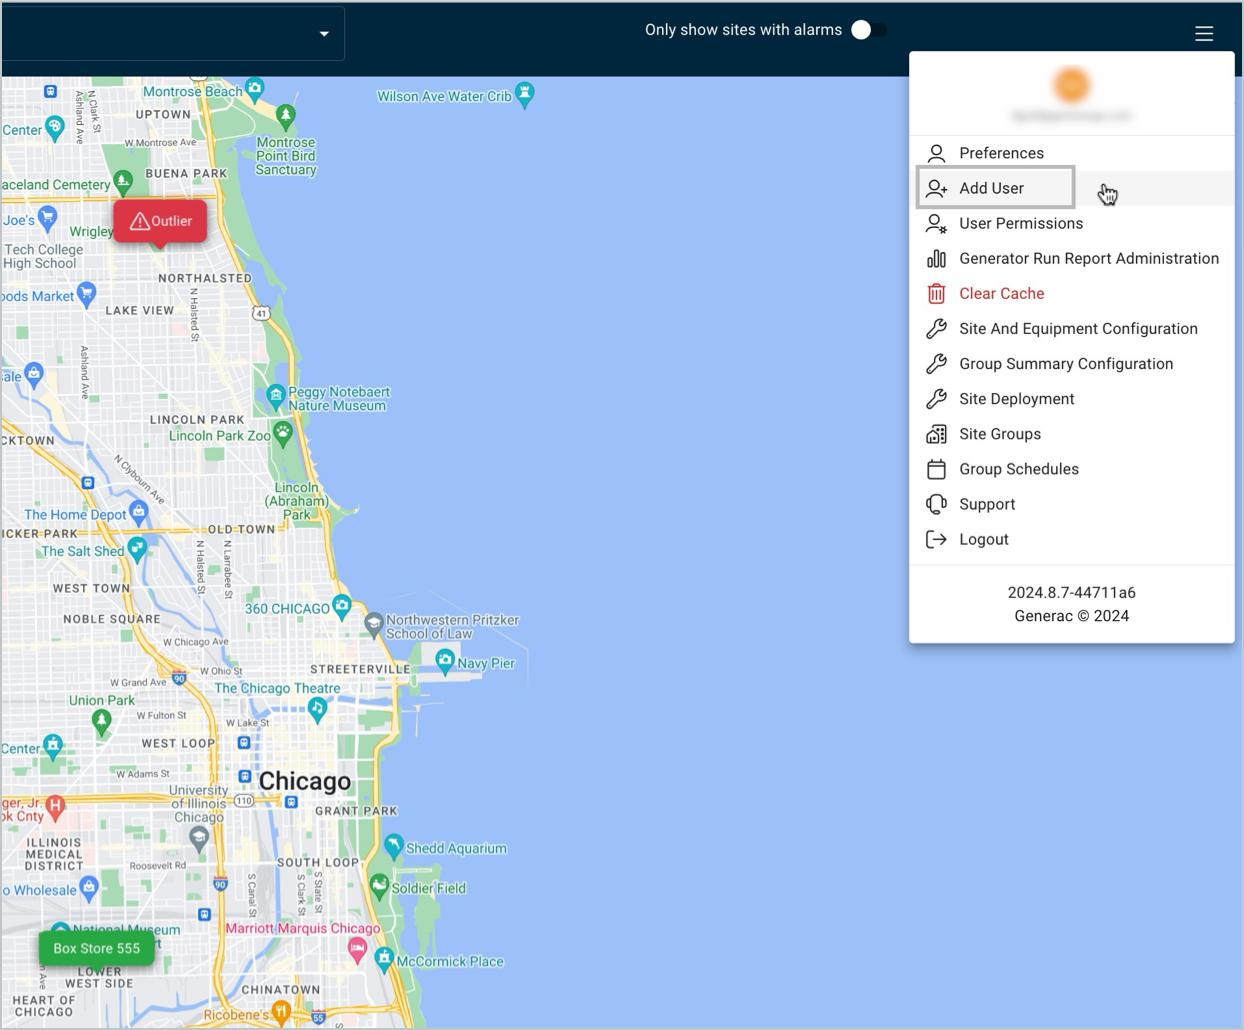Viewport: 1244px width, 1030px height.
Task: Click the Support headset icon
Action: pyautogui.click(x=936, y=504)
